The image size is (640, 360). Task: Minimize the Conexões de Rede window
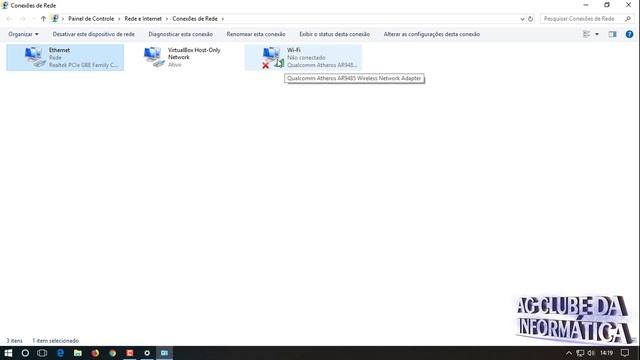tap(586, 5)
